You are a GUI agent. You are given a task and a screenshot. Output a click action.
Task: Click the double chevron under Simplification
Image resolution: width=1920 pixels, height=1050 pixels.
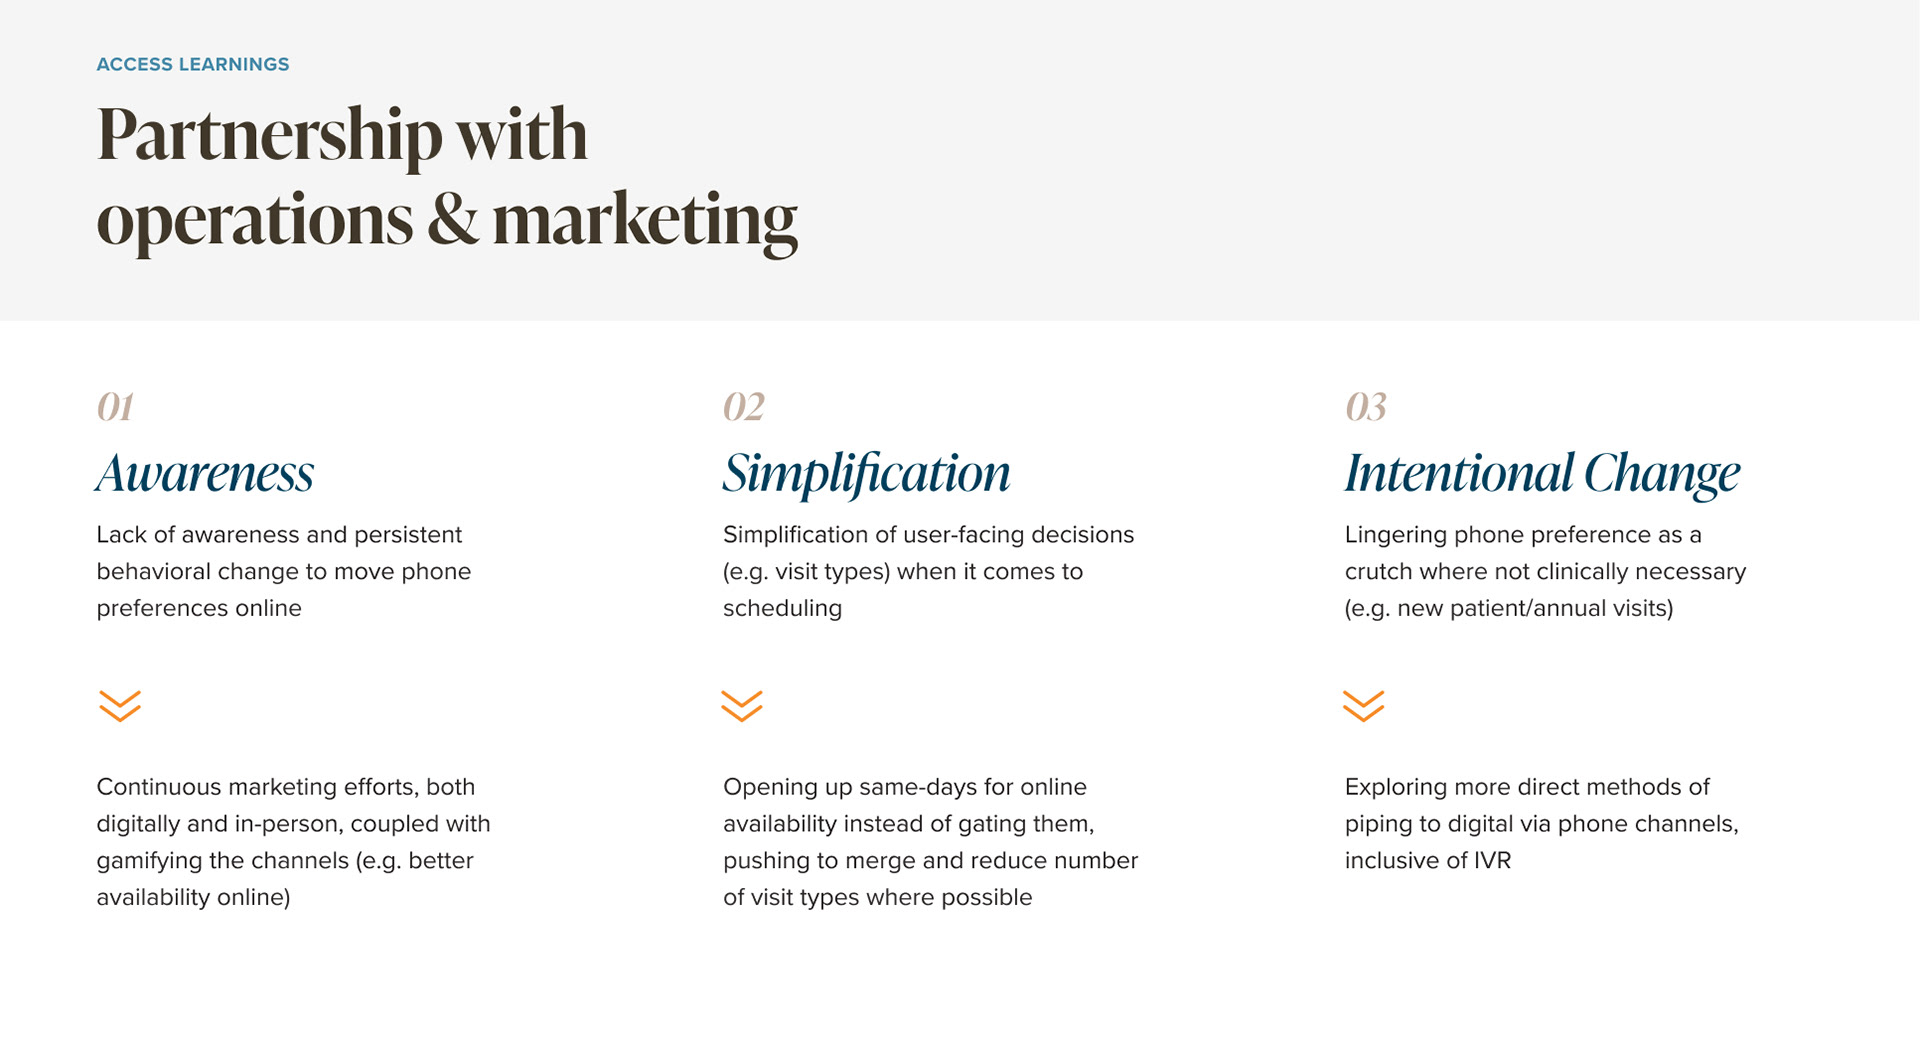point(742,706)
